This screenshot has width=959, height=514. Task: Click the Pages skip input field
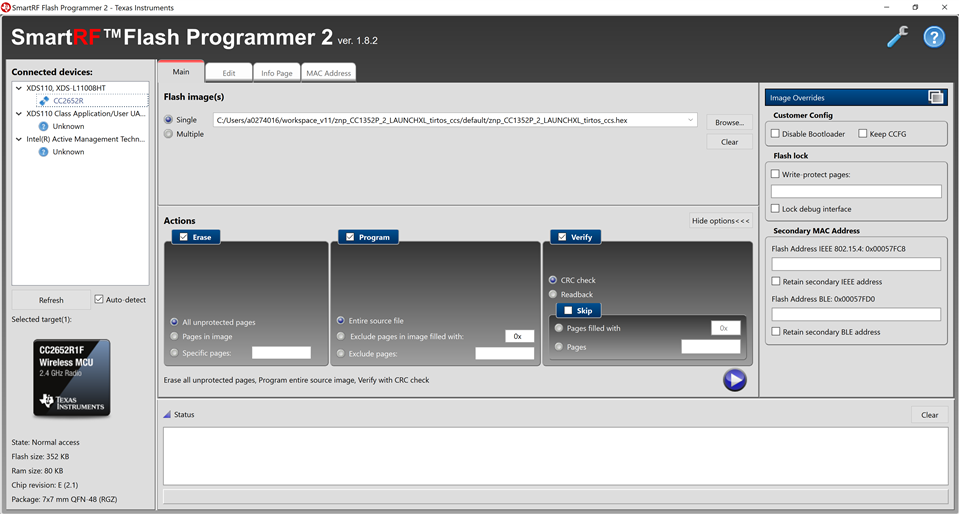point(711,347)
